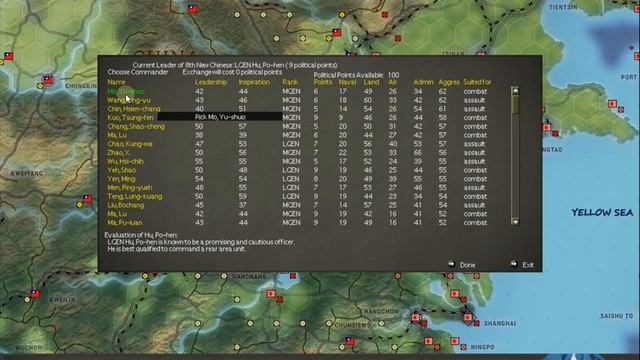The image size is (640, 360).
Task: Click the Japanese base marker at Shanghai
Action: coord(468,318)
